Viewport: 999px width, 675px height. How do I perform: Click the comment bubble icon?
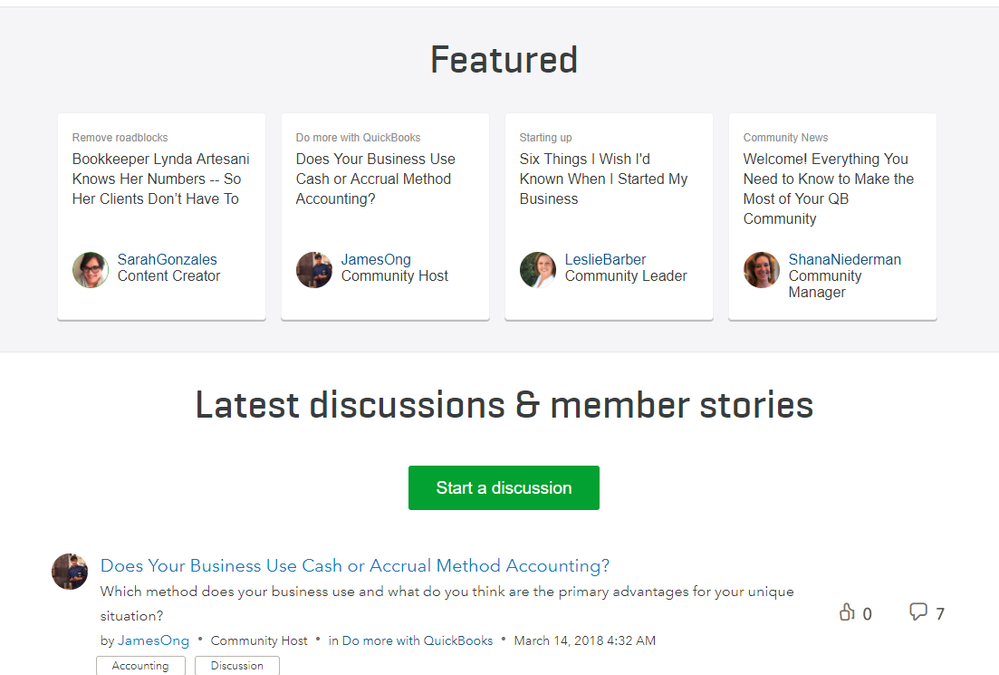(x=918, y=612)
